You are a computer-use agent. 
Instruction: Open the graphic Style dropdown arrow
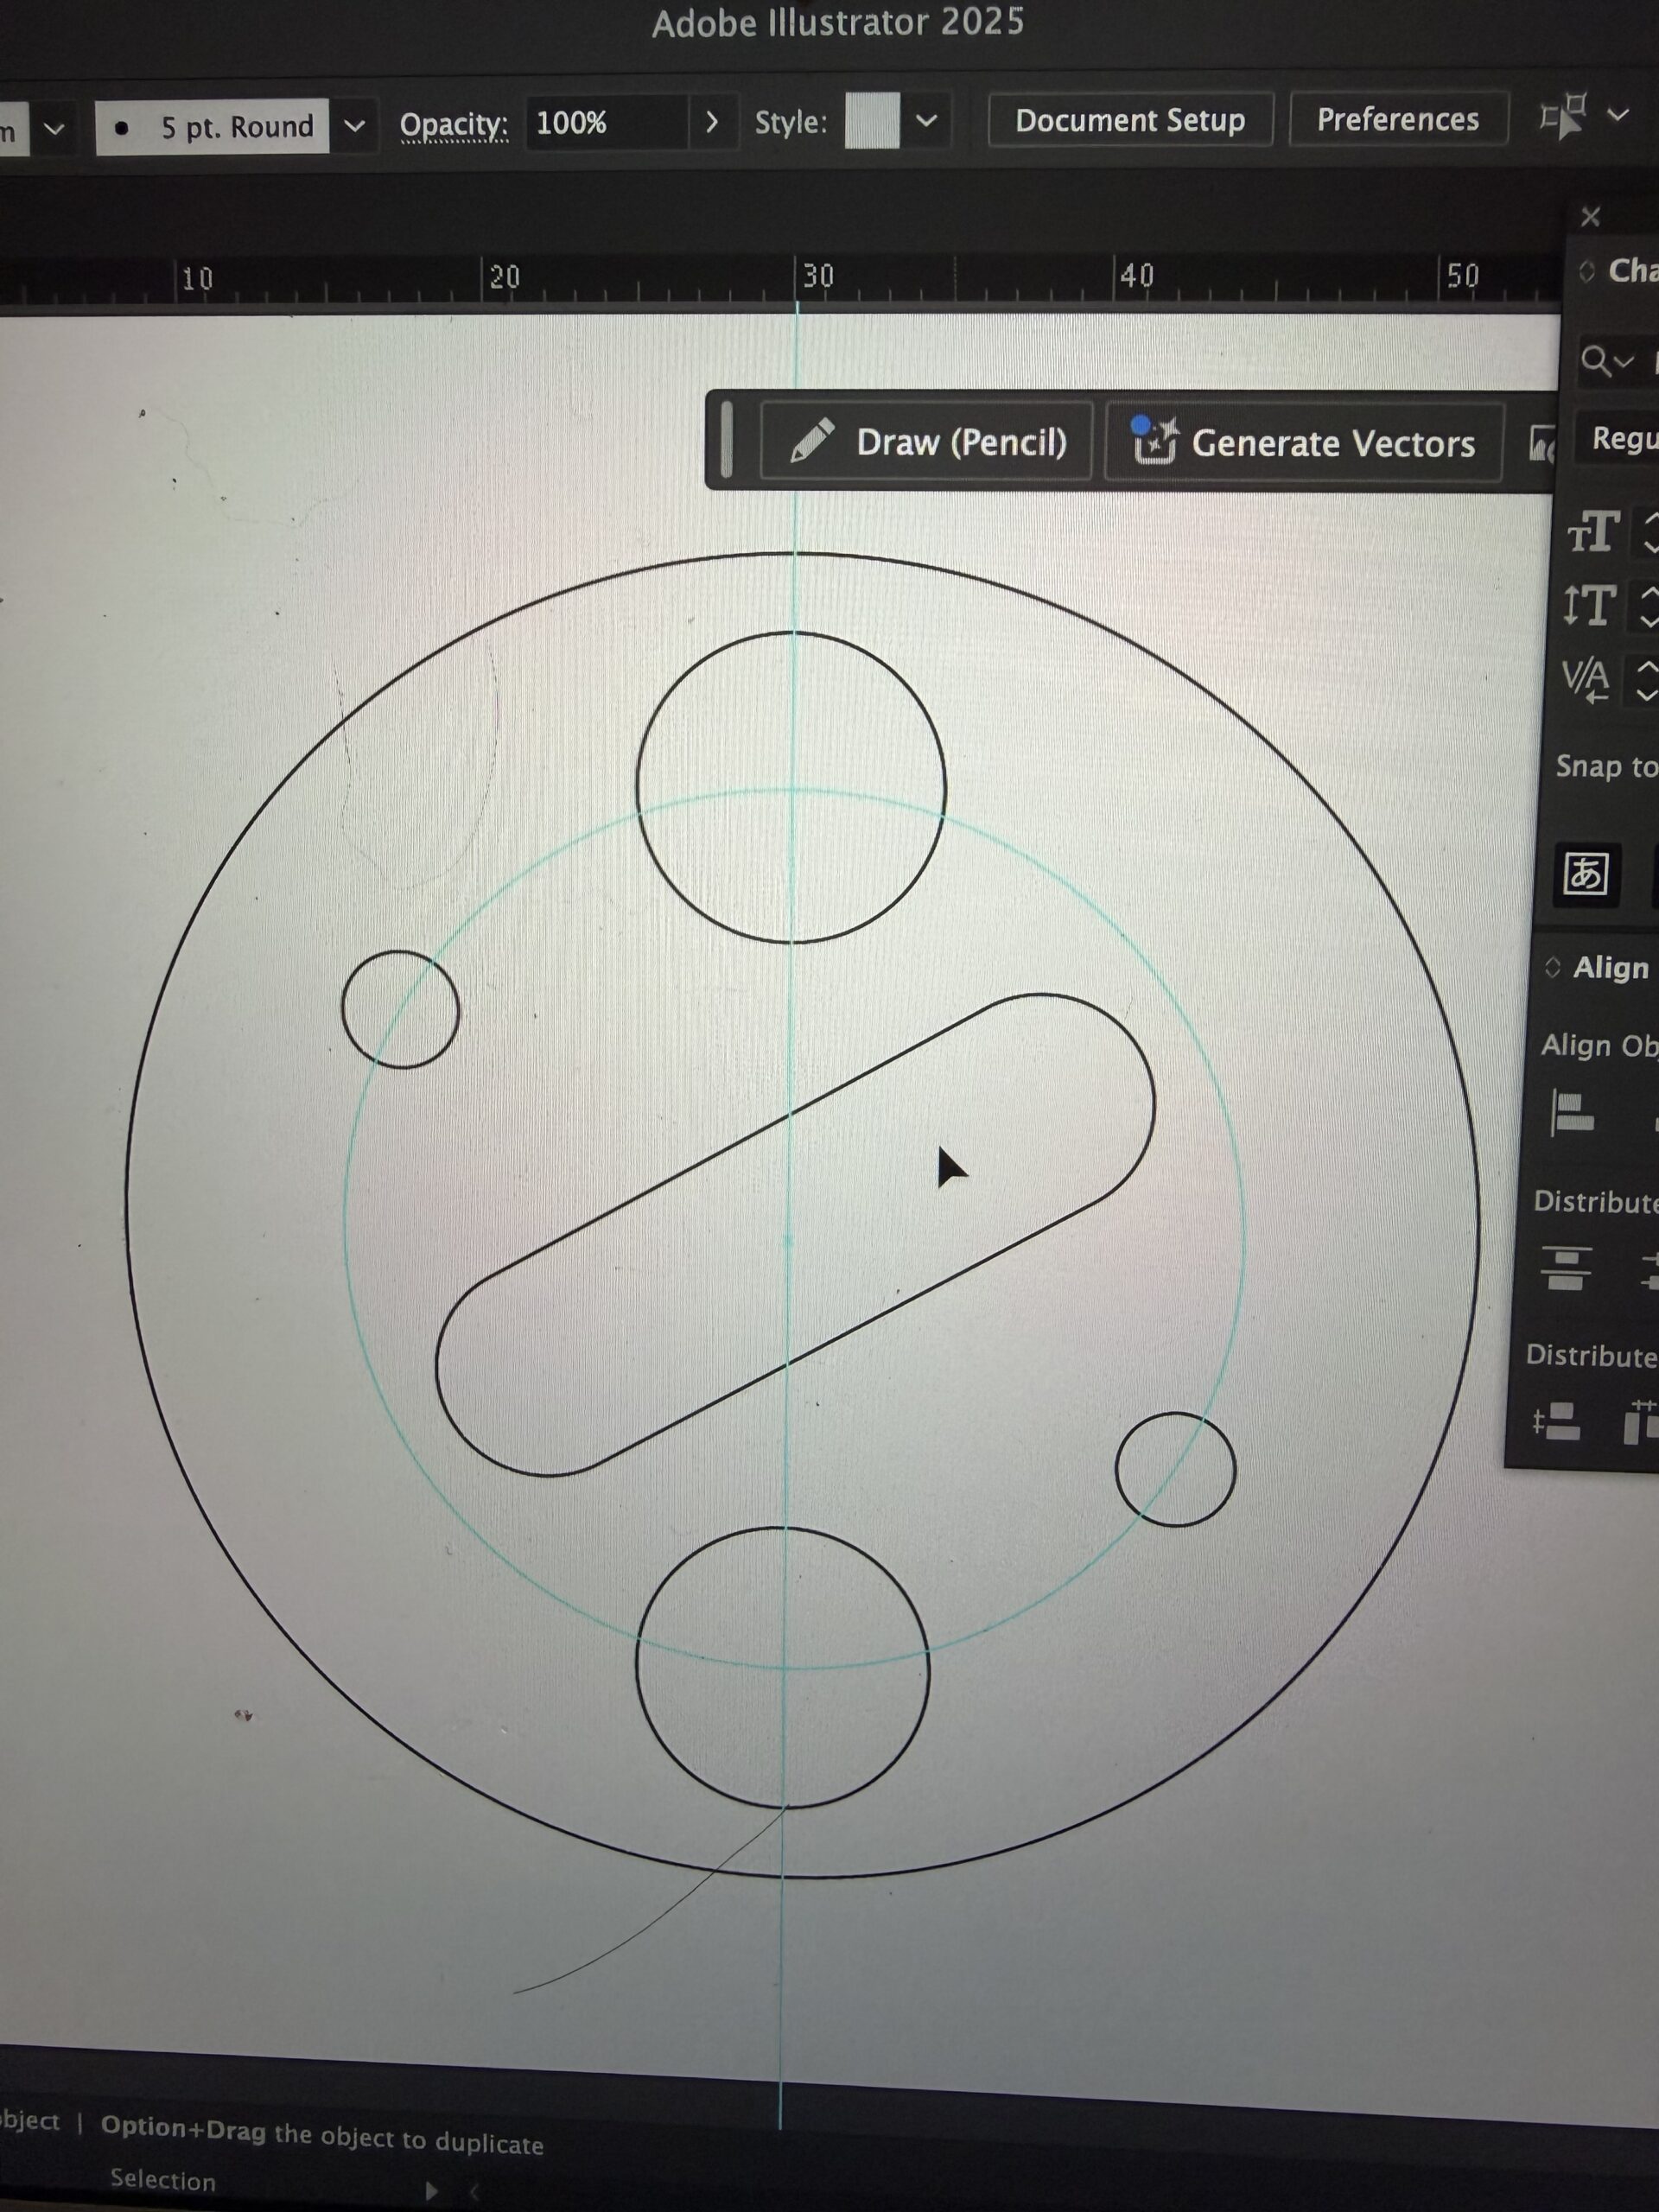(926, 121)
